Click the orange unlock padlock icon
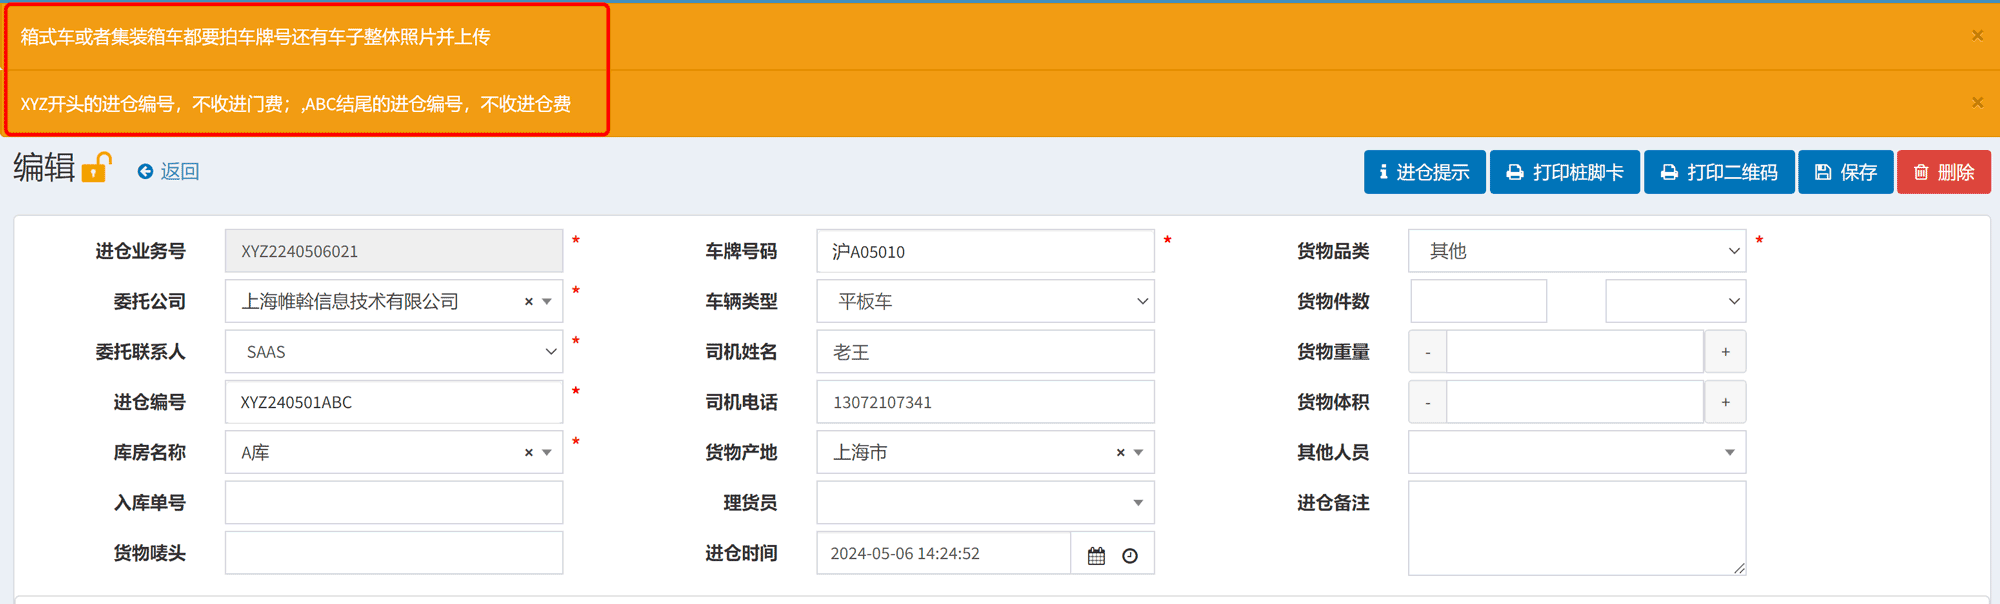This screenshot has height=604, width=2000. (x=97, y=168)
